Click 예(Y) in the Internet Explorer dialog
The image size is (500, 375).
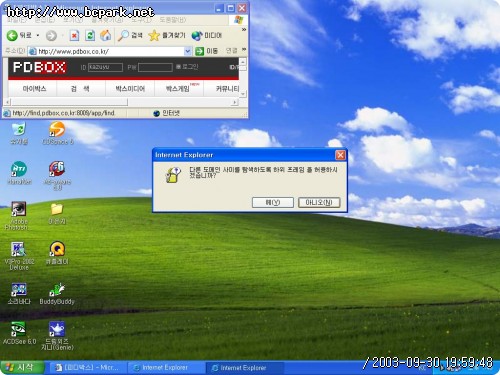coord(273,202)
